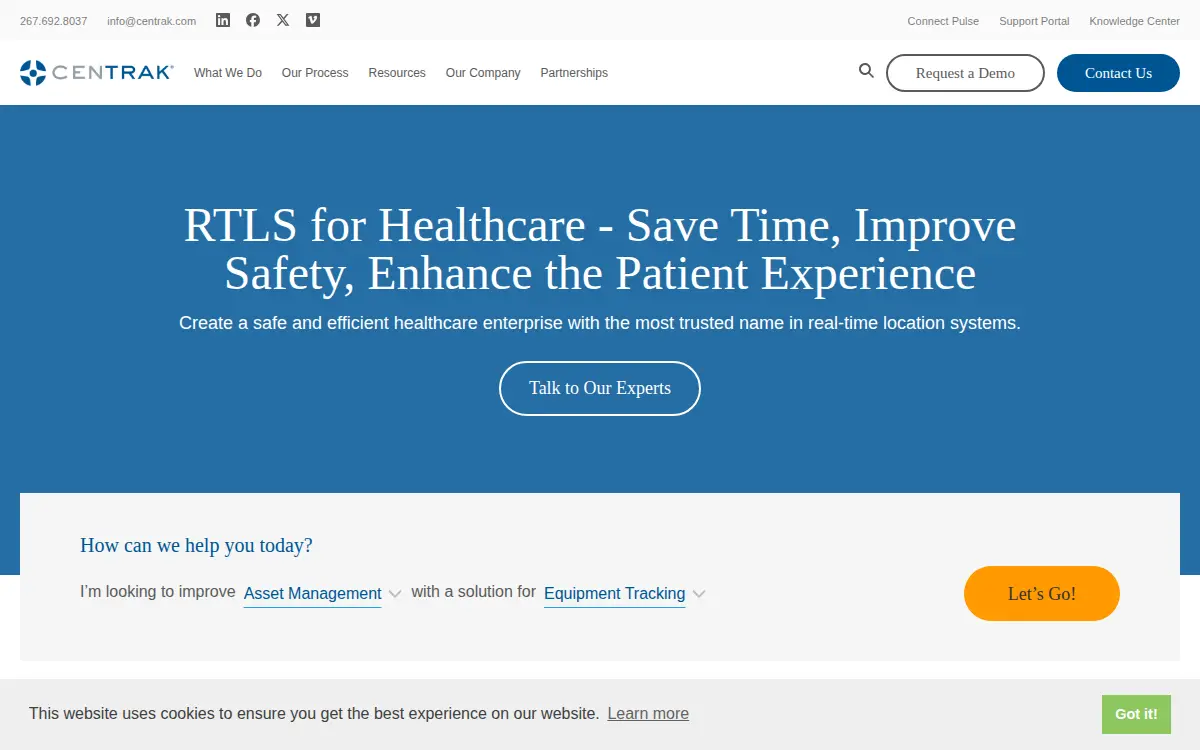
Task: Click the Request a Demo button
Action: coord(965,73)
